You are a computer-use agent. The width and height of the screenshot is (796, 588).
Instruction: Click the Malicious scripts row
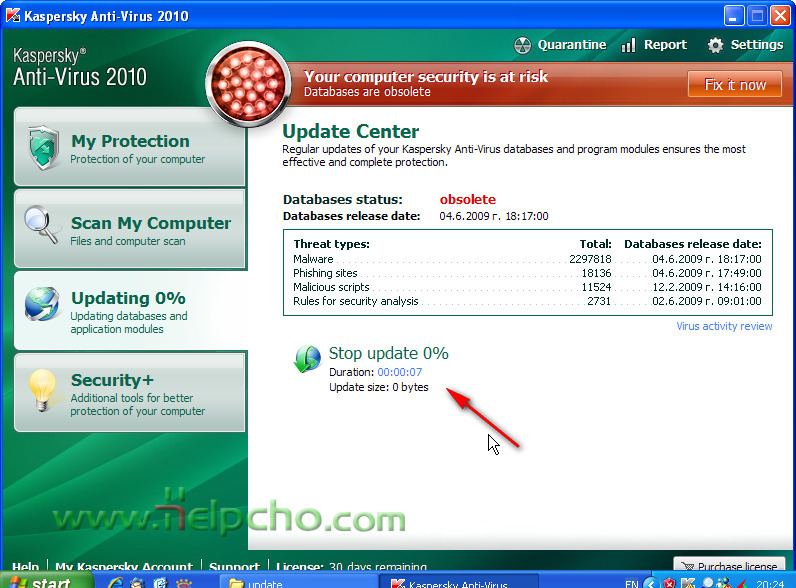[527, 287]
